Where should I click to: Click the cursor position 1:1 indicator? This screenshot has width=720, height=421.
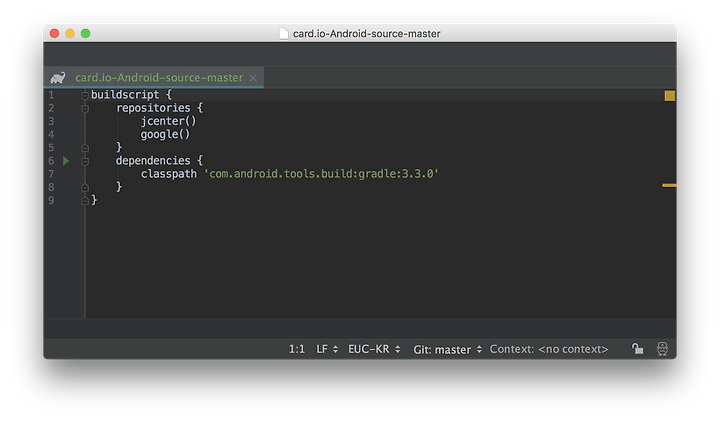coord(297,349)
